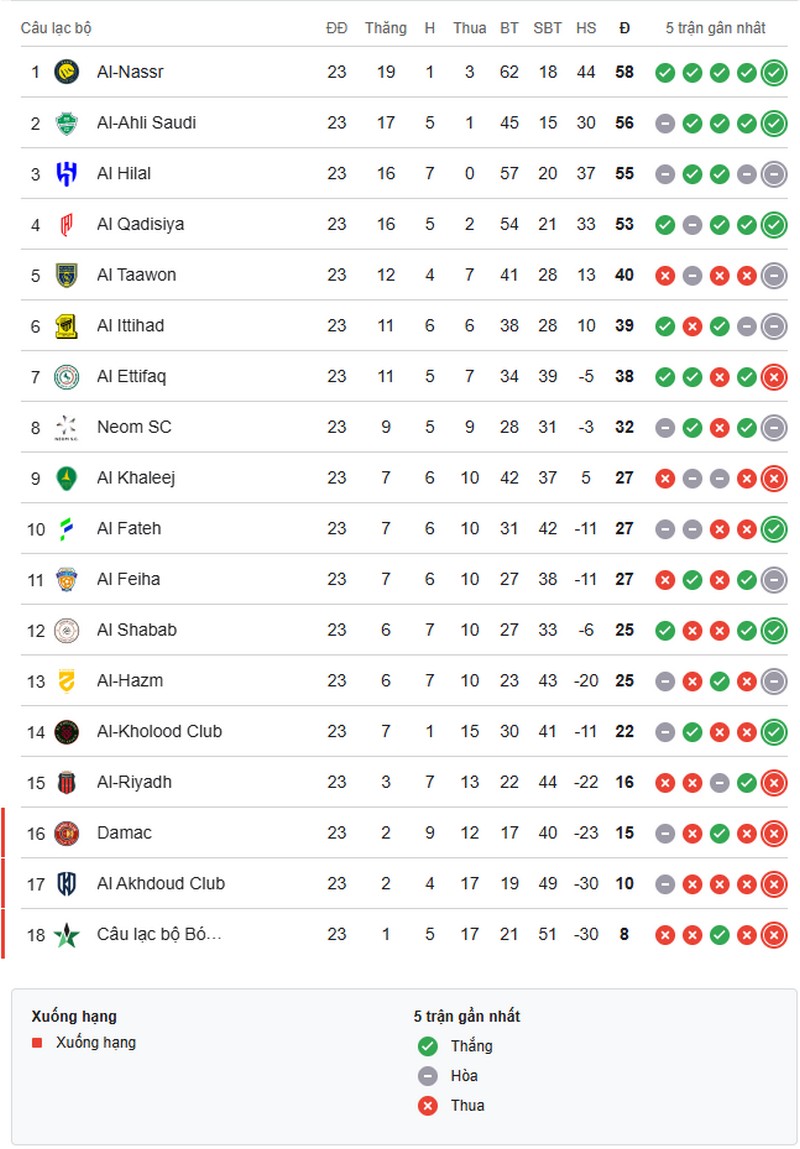This screenshot has height=1149, width=800.
Task: Click Al Ettifaq's latest loss indicator
Action: pos(773,377)
